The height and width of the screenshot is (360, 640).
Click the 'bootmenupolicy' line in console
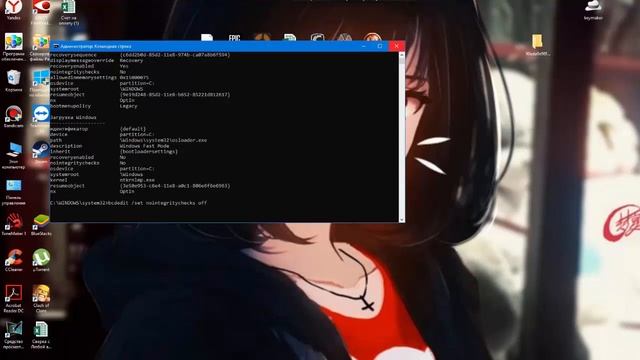[94, 106]
